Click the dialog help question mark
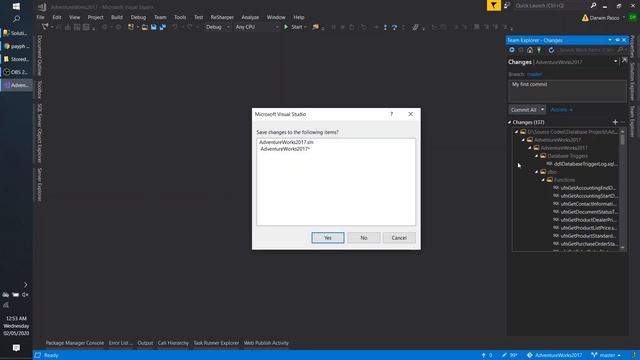640x360 pixels. point(391,114)
